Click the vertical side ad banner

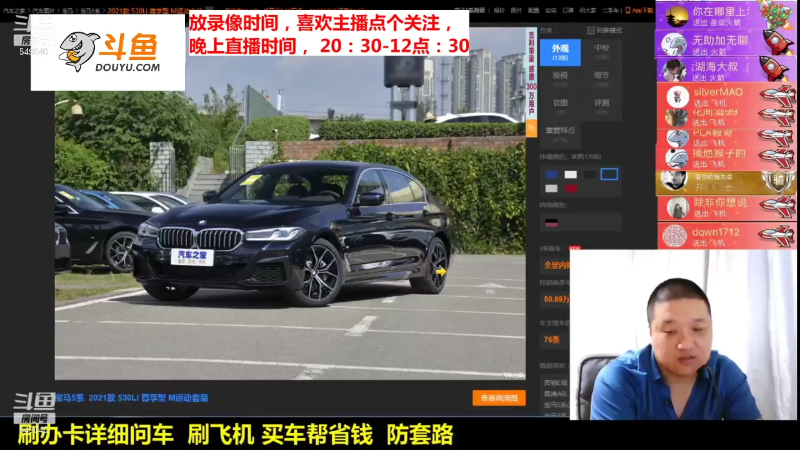coord(531,74)
